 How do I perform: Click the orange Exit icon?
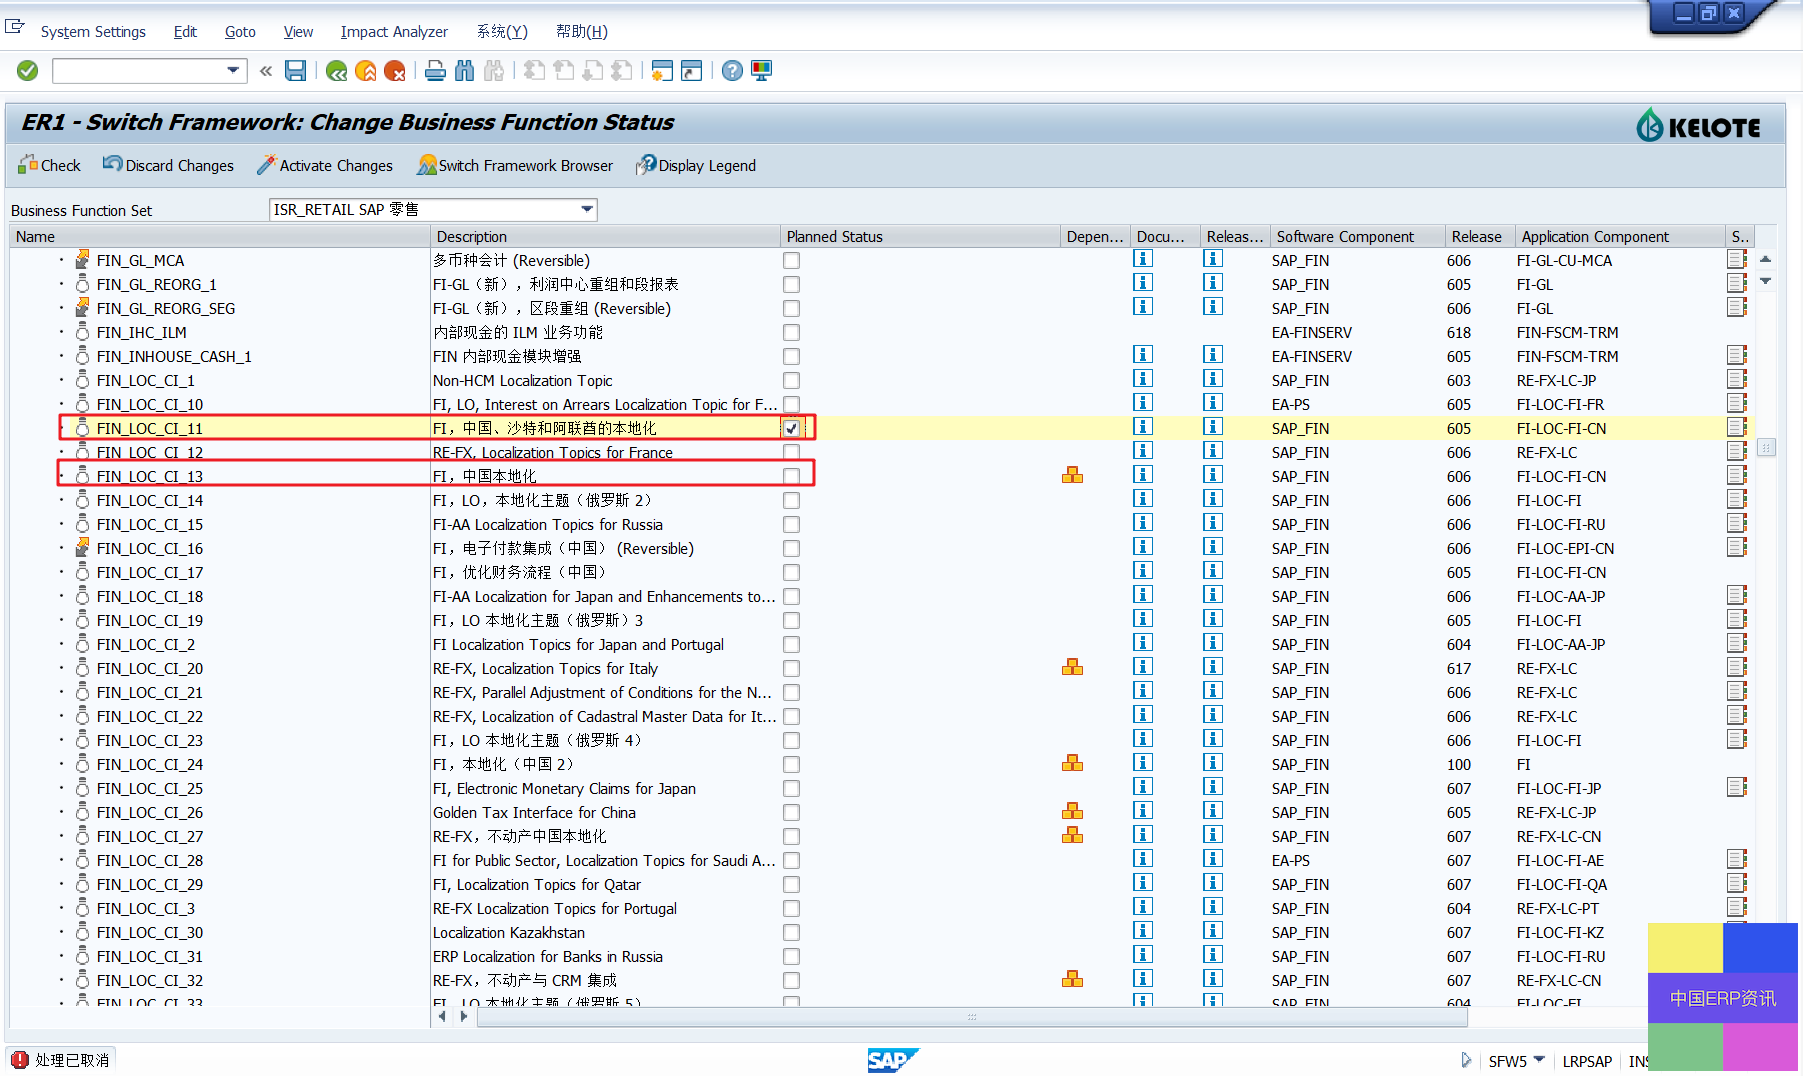coord(366,71)
